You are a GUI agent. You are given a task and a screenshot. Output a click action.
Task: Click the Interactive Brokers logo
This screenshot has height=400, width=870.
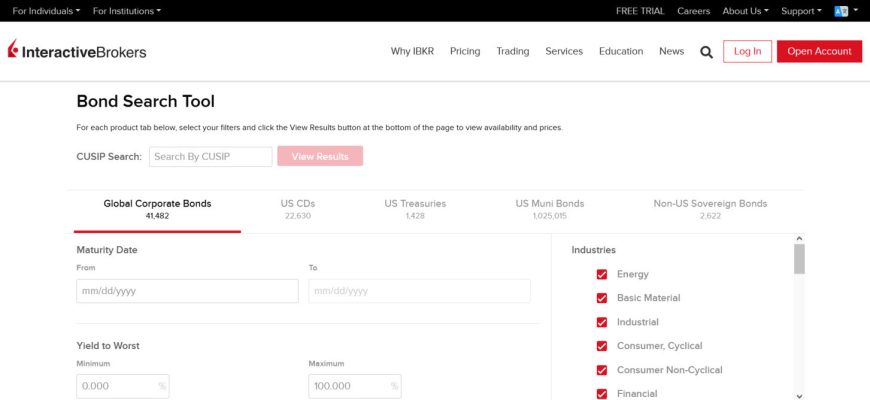click(77, 50)
